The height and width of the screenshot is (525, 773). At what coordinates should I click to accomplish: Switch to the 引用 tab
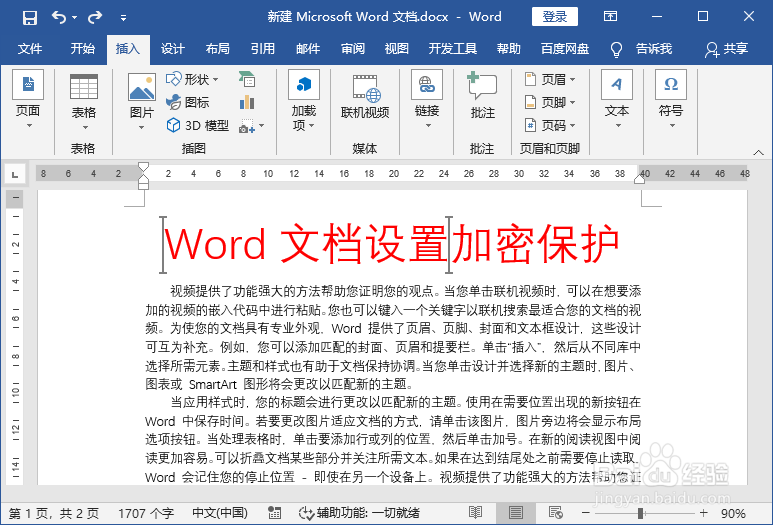(262, 49)
